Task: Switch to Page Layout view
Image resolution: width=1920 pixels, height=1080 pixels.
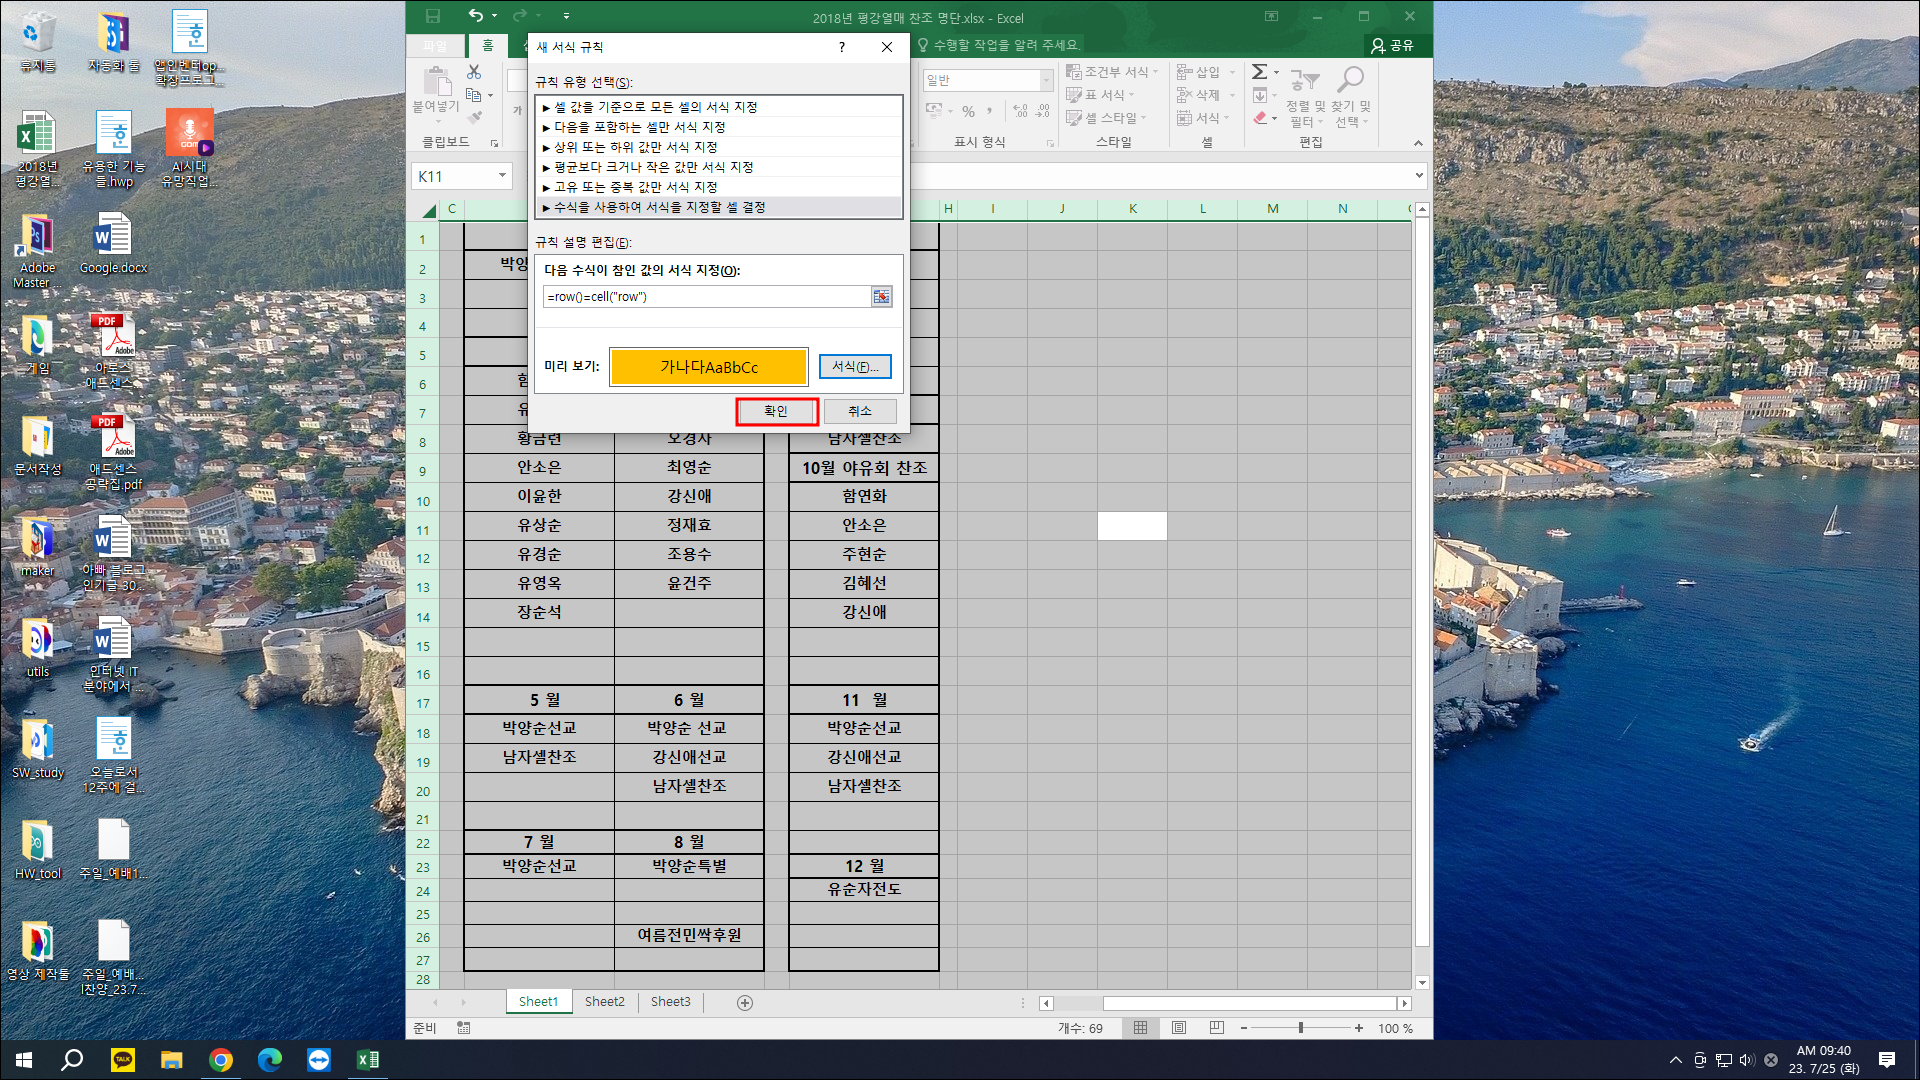Action: (x=1179, y=1028)
